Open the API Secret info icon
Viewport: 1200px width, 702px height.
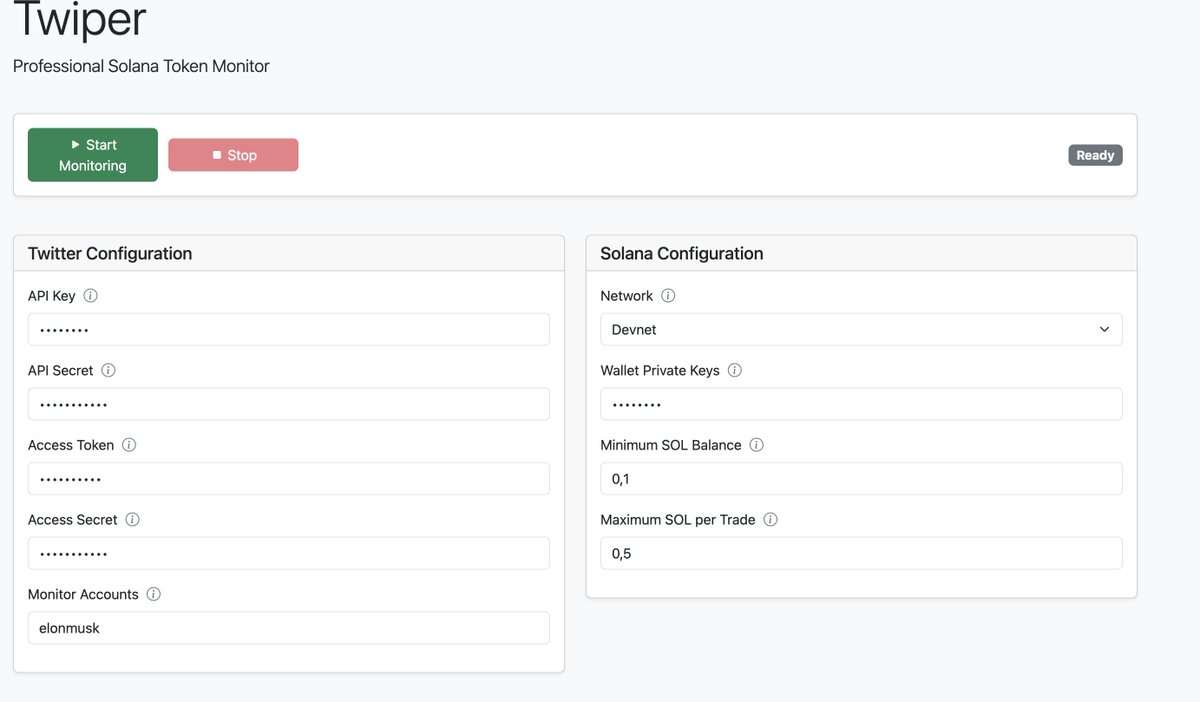tap(109, 370)
